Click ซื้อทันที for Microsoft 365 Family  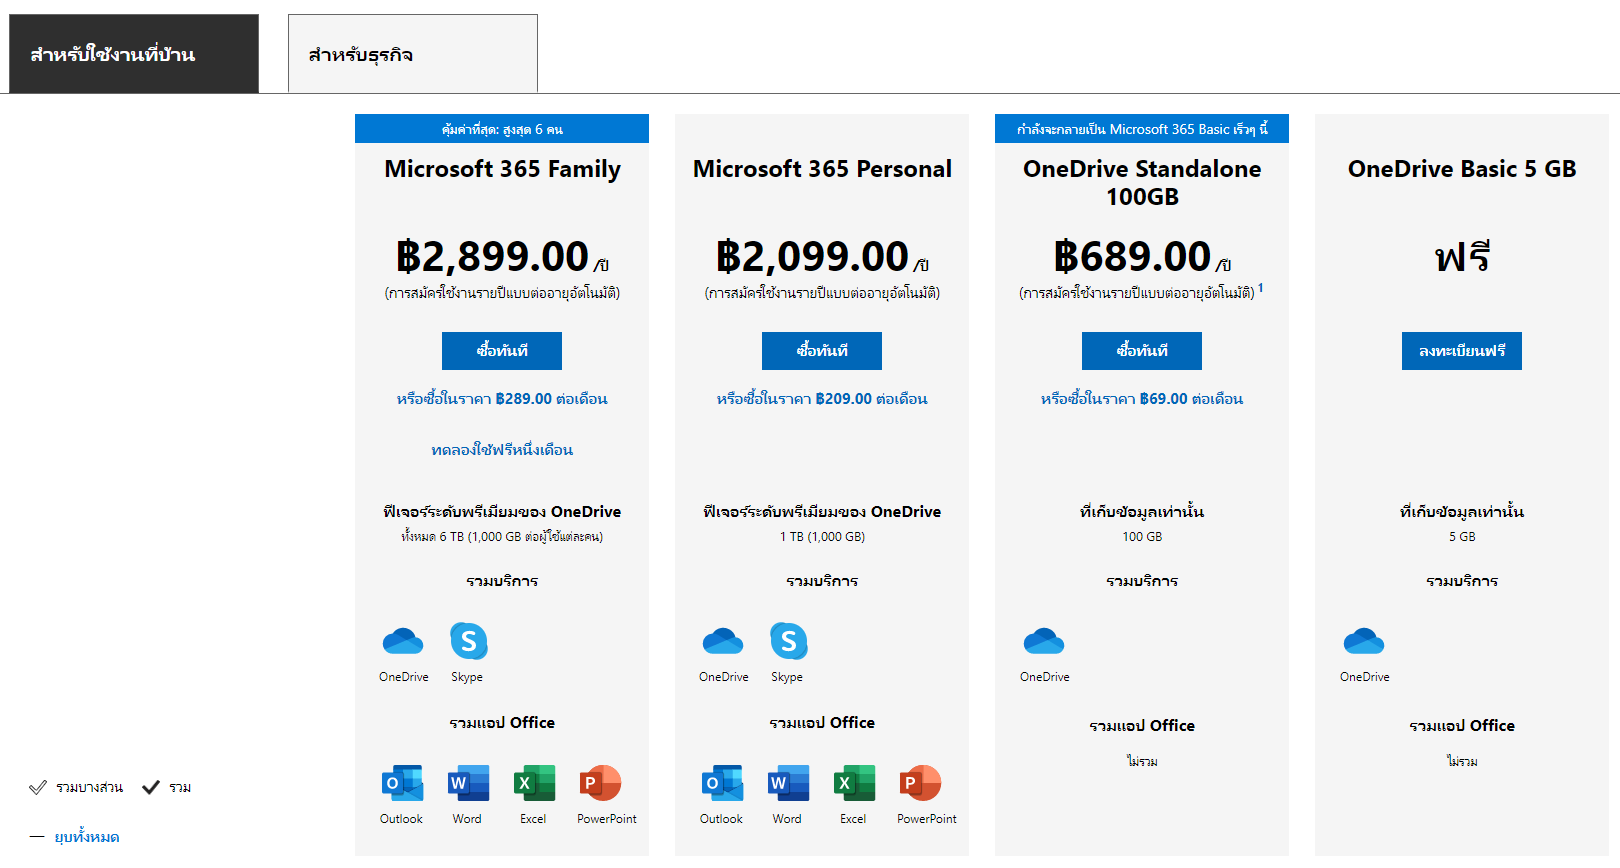(502, 351)
